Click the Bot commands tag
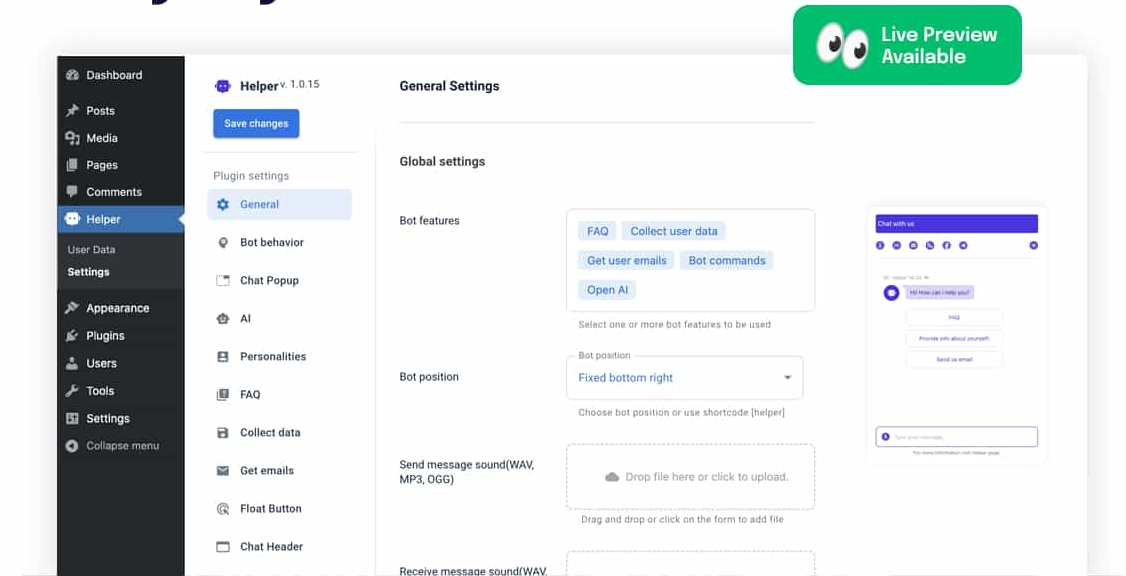 tap(727, 261)
